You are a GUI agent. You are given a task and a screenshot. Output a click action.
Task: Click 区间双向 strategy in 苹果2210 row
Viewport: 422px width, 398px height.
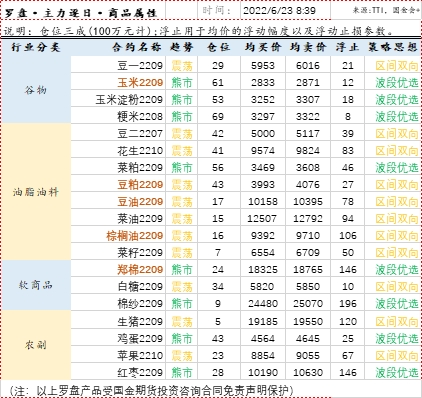click(397, 356)
